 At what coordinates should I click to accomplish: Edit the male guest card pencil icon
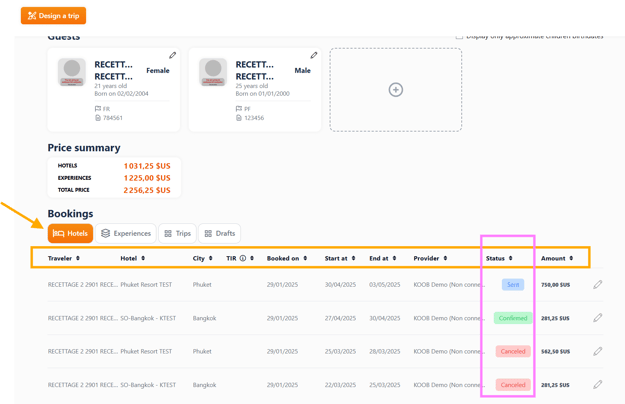[313, 56]
